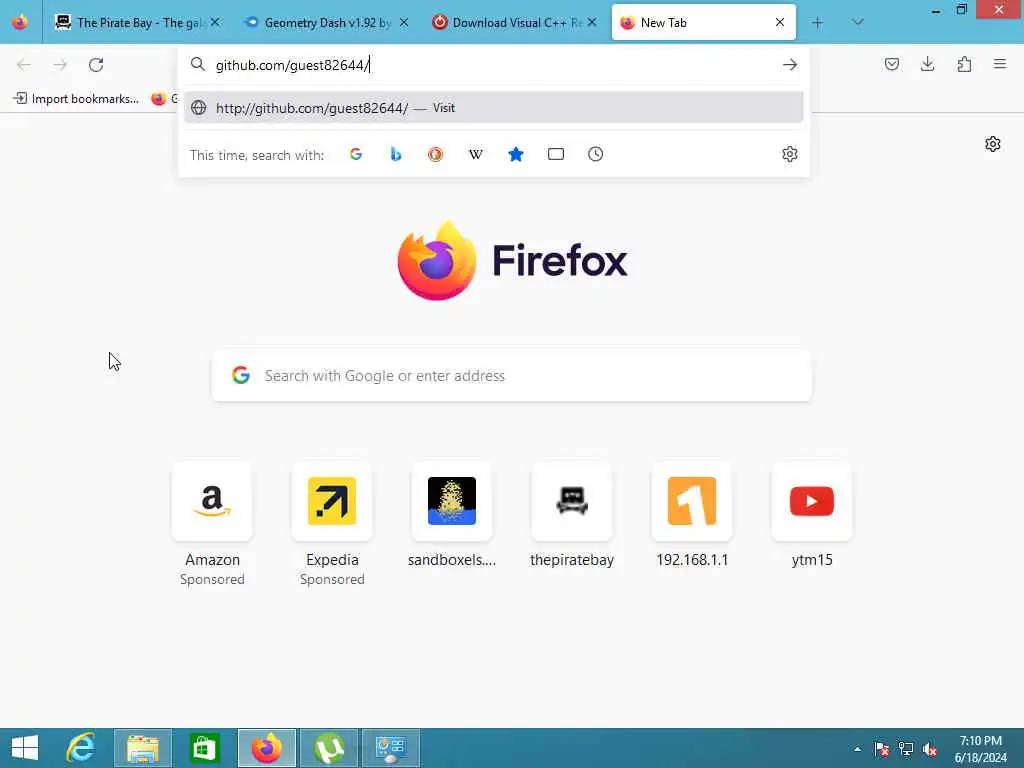Viewport: 1024px width, 768px height.
Task: Open search settings gear in dropdown
Action: click(x=790, y=154)
